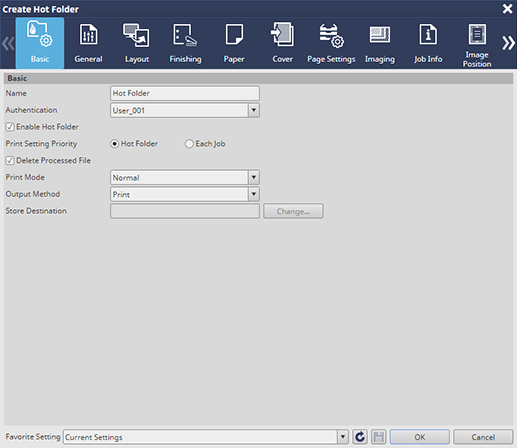Click the Name input field

pos(185,93)
